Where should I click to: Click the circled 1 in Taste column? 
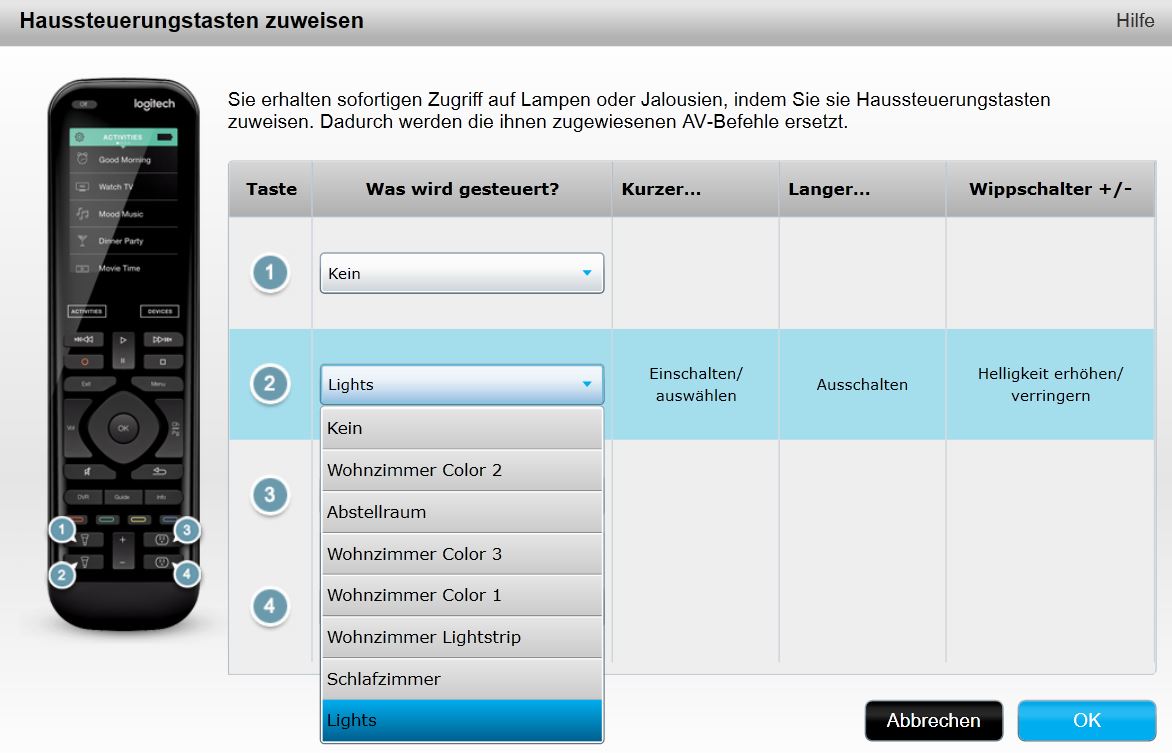click(x=270, y=273)
